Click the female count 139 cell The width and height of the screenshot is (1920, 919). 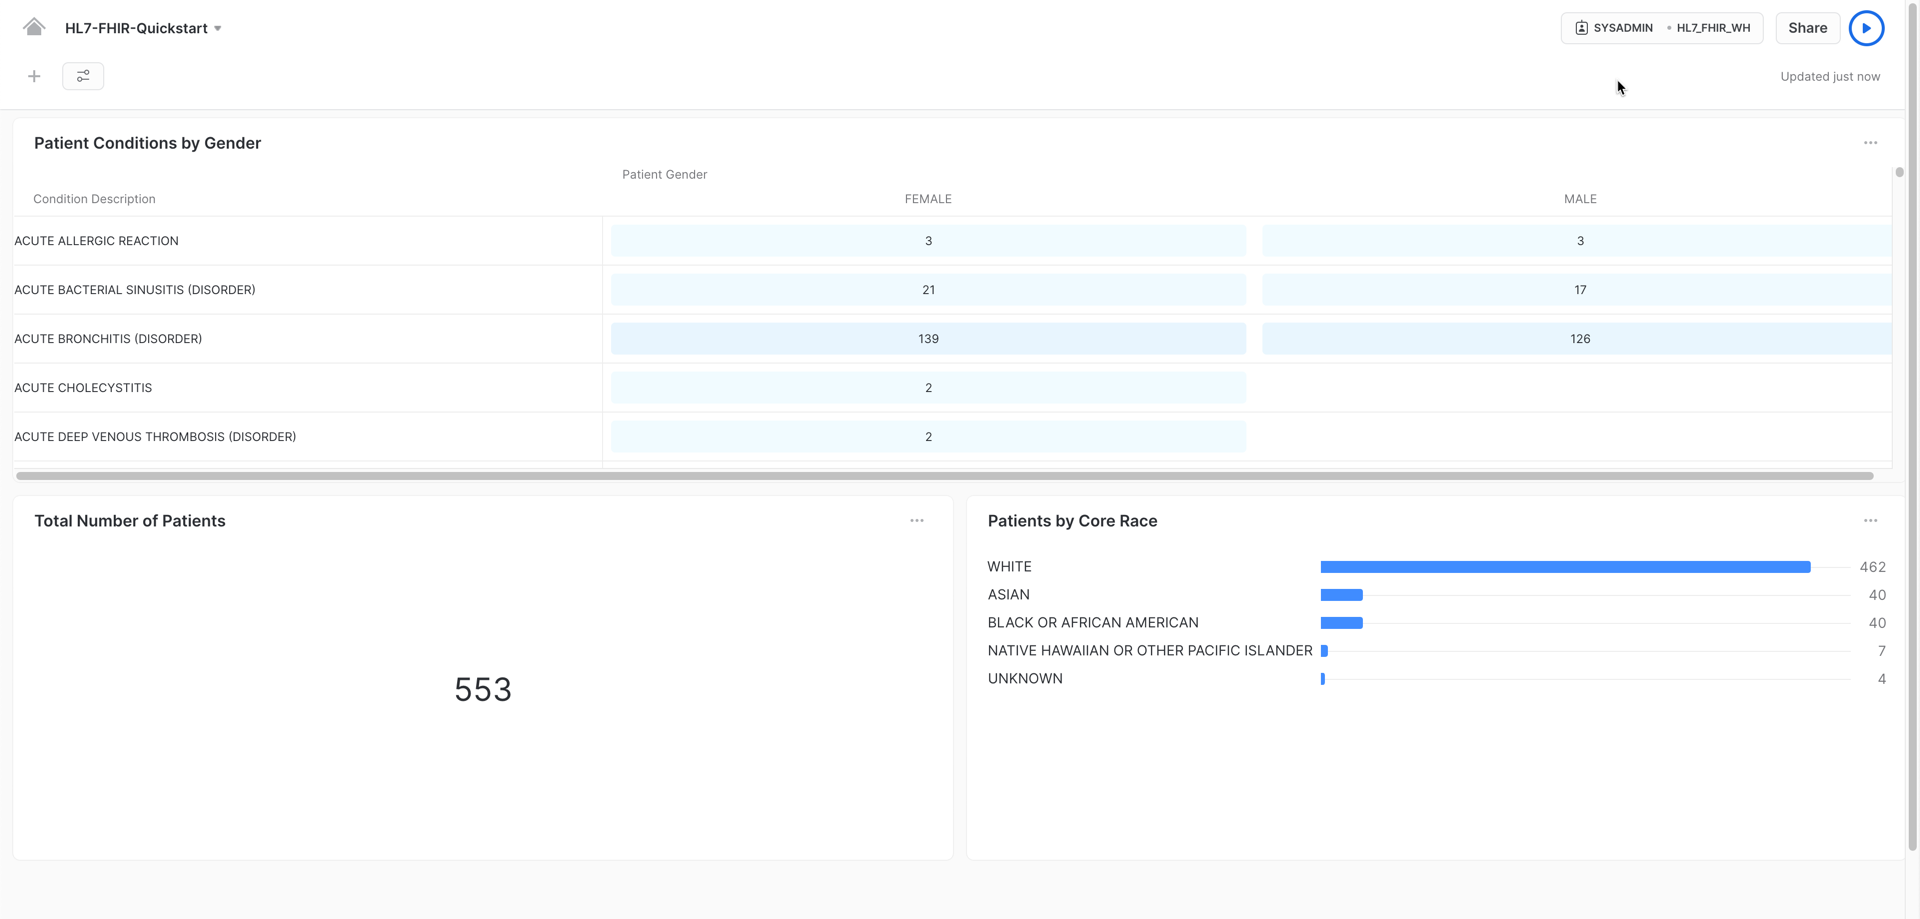(x=928, y=339)
